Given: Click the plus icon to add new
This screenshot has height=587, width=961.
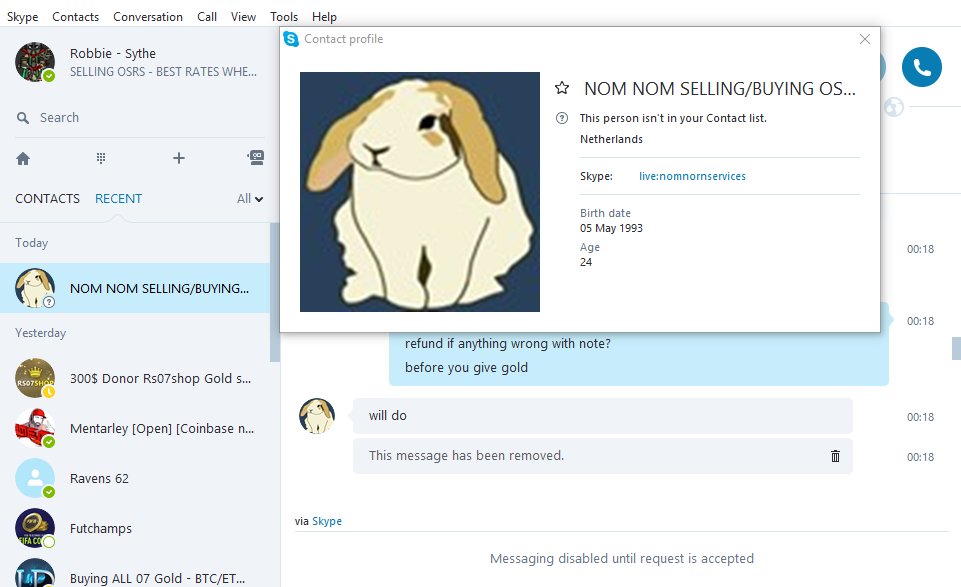Looking at the screenshot, I should (x=178, y=158).
